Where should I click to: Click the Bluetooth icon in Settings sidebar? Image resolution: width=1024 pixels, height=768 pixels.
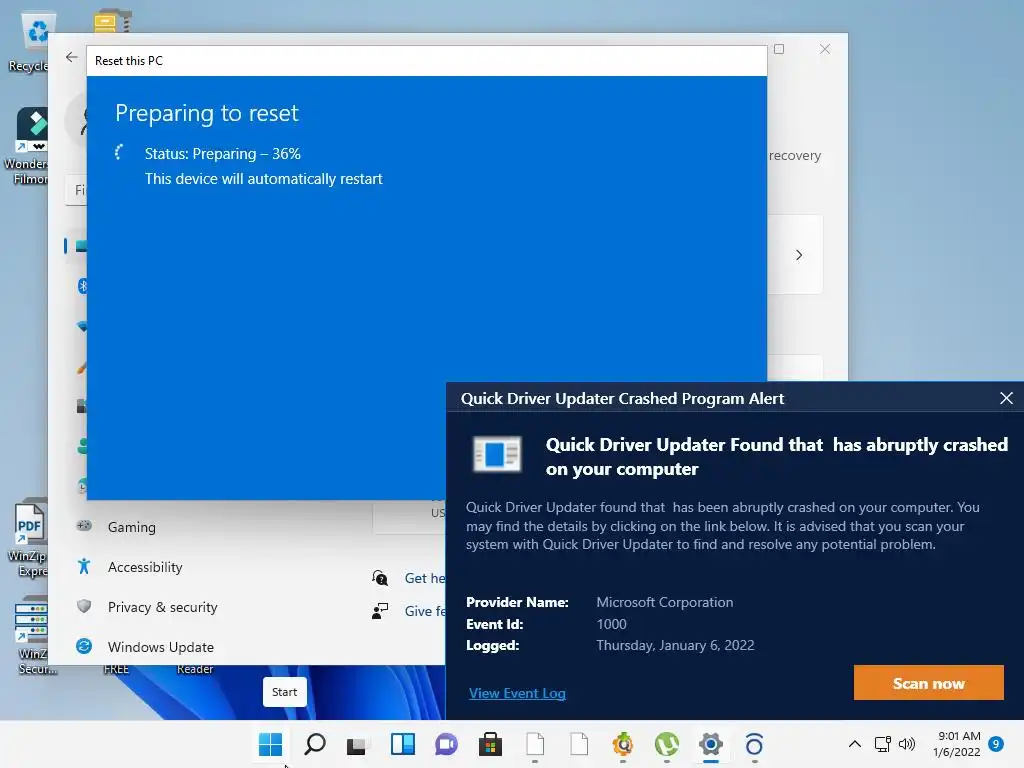82,285
